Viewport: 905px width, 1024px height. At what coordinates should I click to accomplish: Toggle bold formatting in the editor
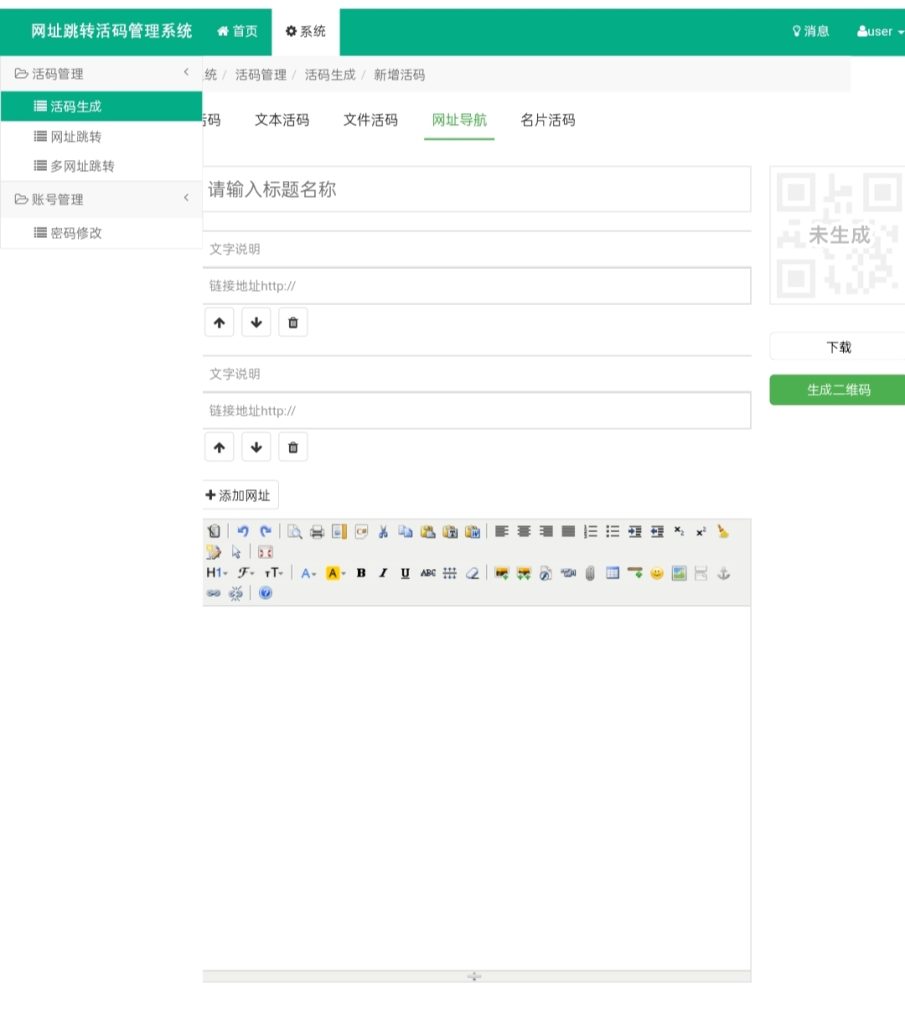[x=361, y=573]
